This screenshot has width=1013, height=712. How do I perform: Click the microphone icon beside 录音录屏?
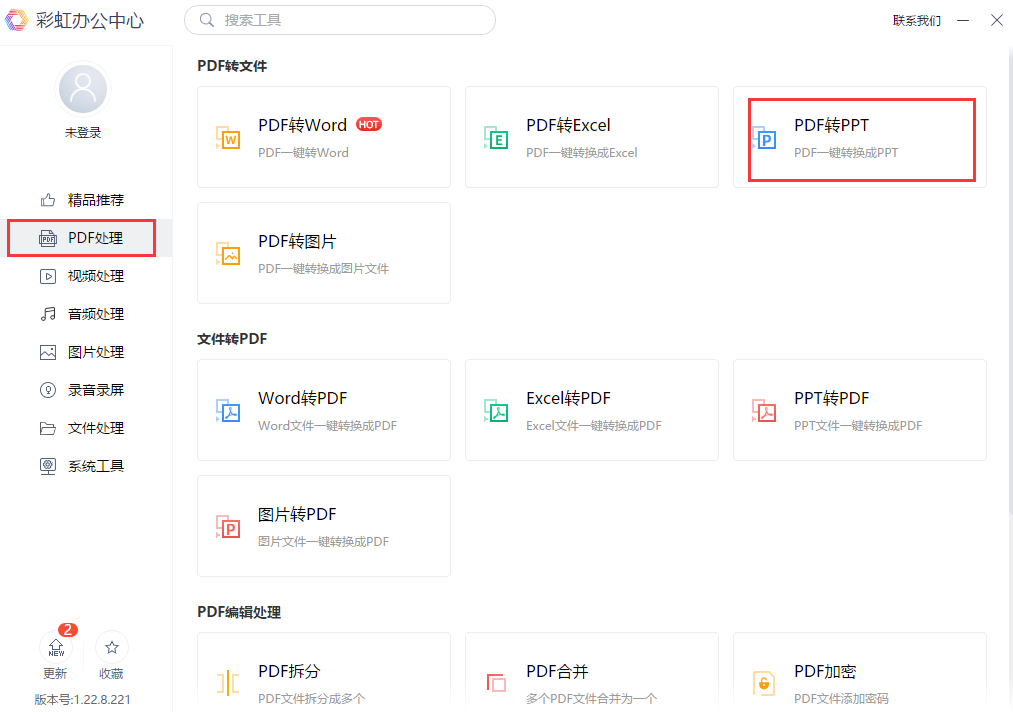click(48, 390)
